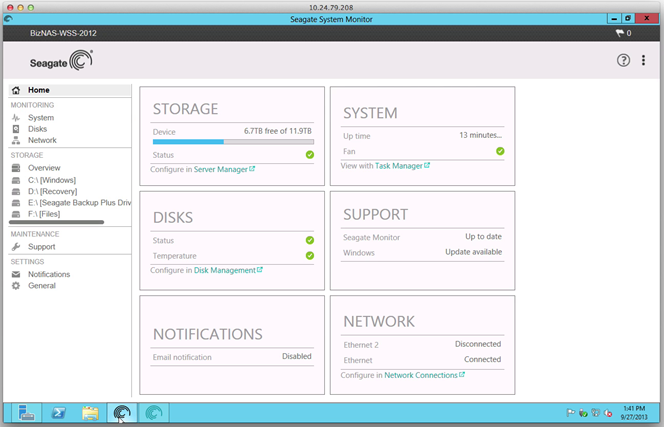The height and width of the screenshot is (427, 664).
Task: Open File Explorer from taskbar
Action: click(90, 413)
